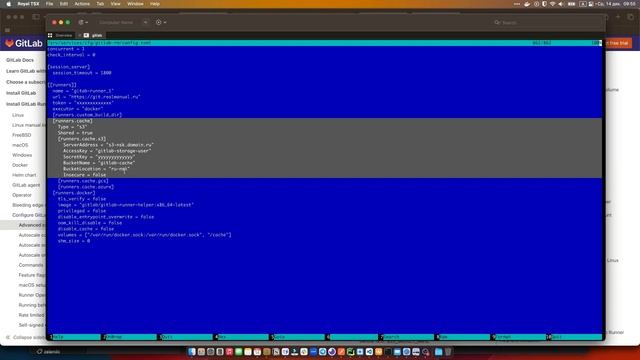Click the 1 Help function key

76,337
